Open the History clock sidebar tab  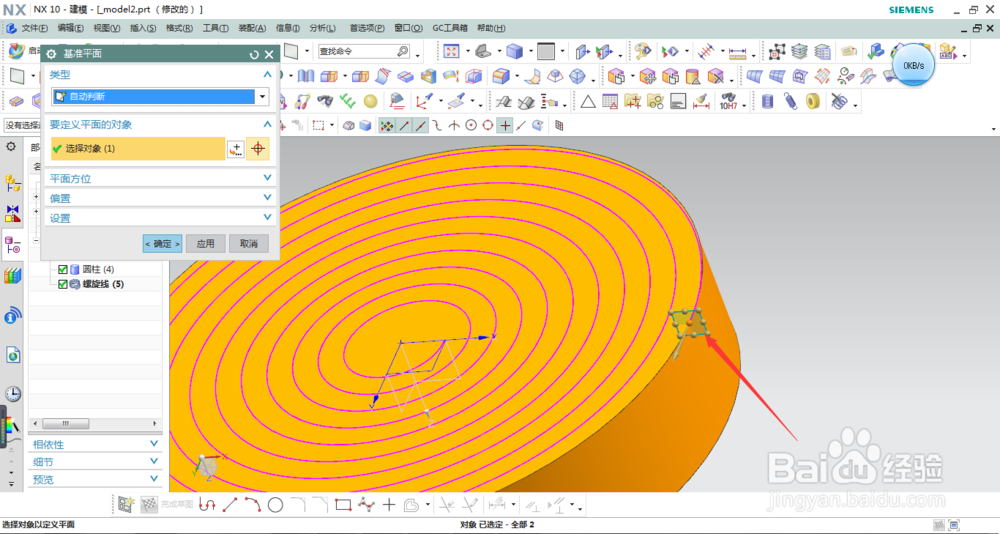tap(12, 394)
